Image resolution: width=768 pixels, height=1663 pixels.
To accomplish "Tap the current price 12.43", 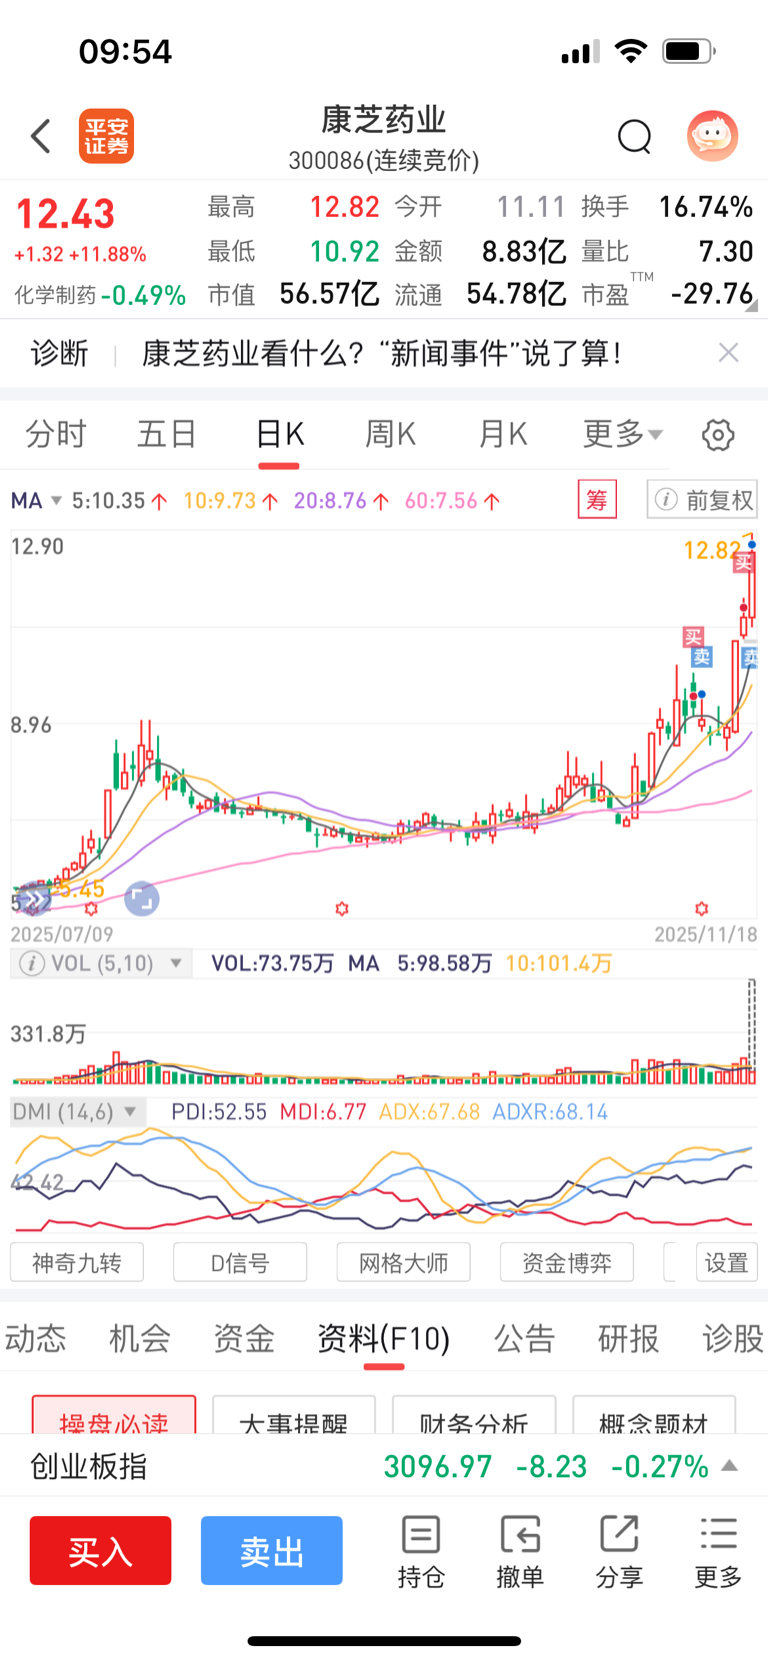I will click(65, 213).
